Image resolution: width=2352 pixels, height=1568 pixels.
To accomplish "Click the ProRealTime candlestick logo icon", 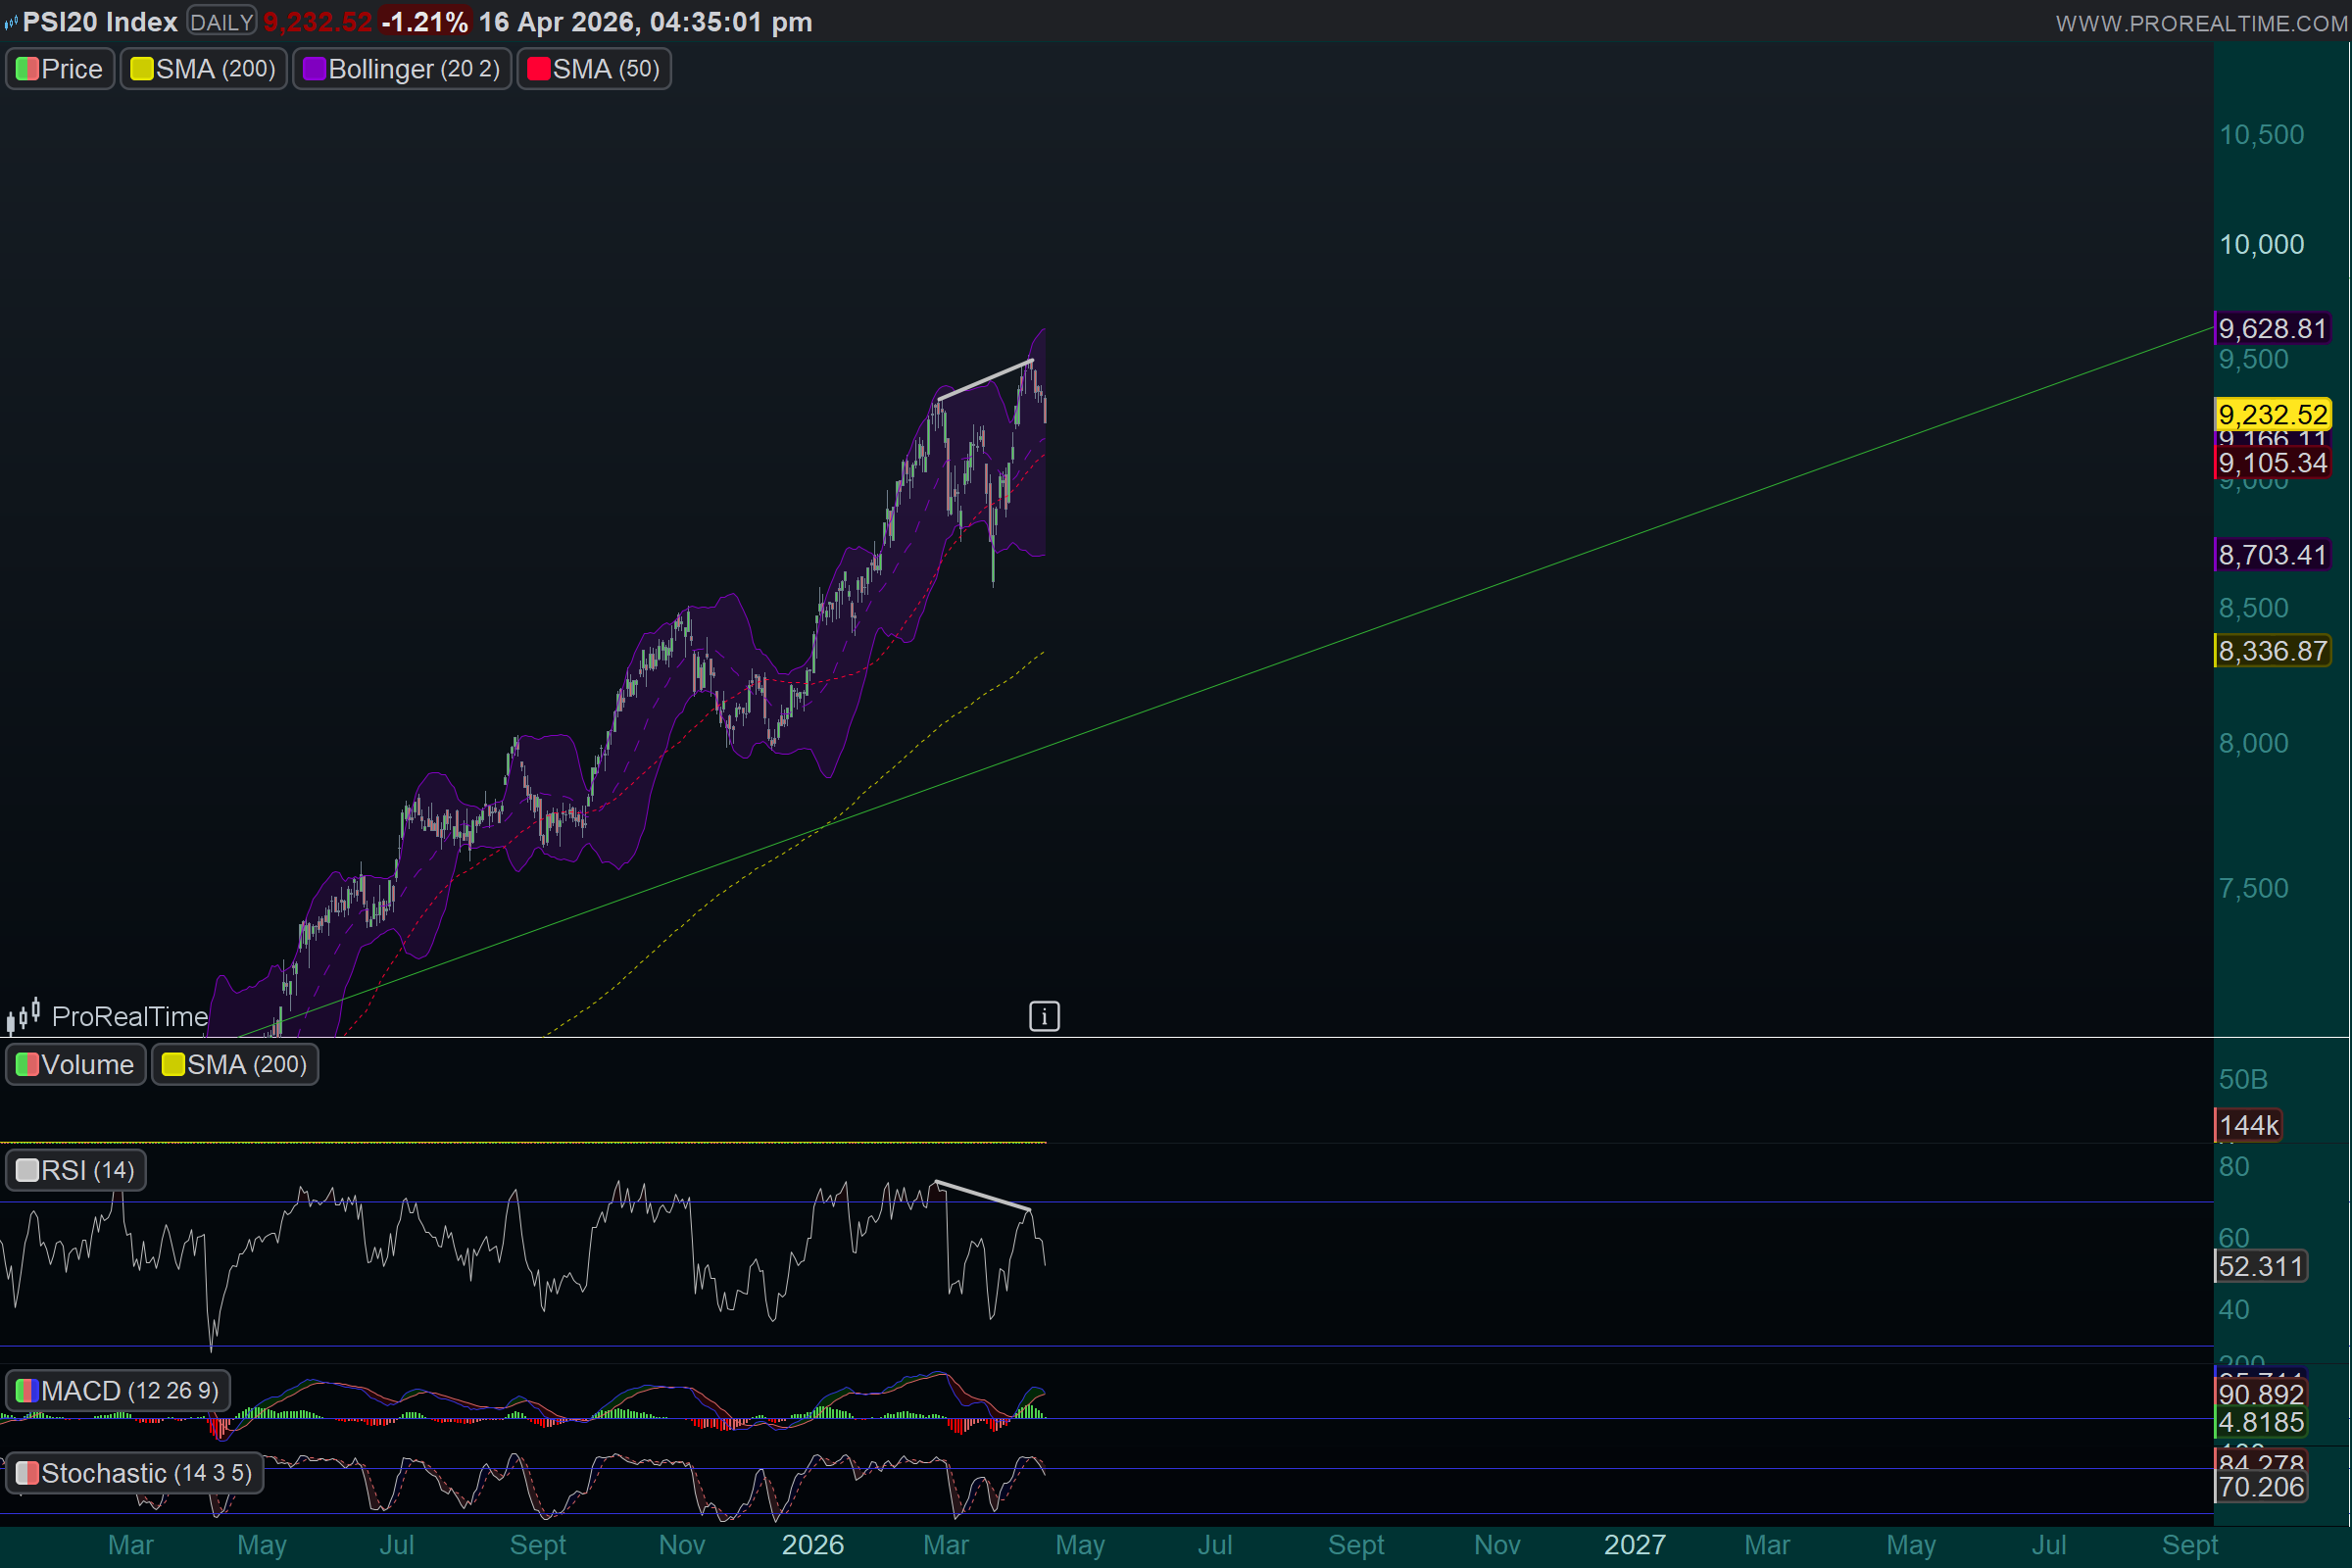I will pyautogui.click(x=23, y=1015).
